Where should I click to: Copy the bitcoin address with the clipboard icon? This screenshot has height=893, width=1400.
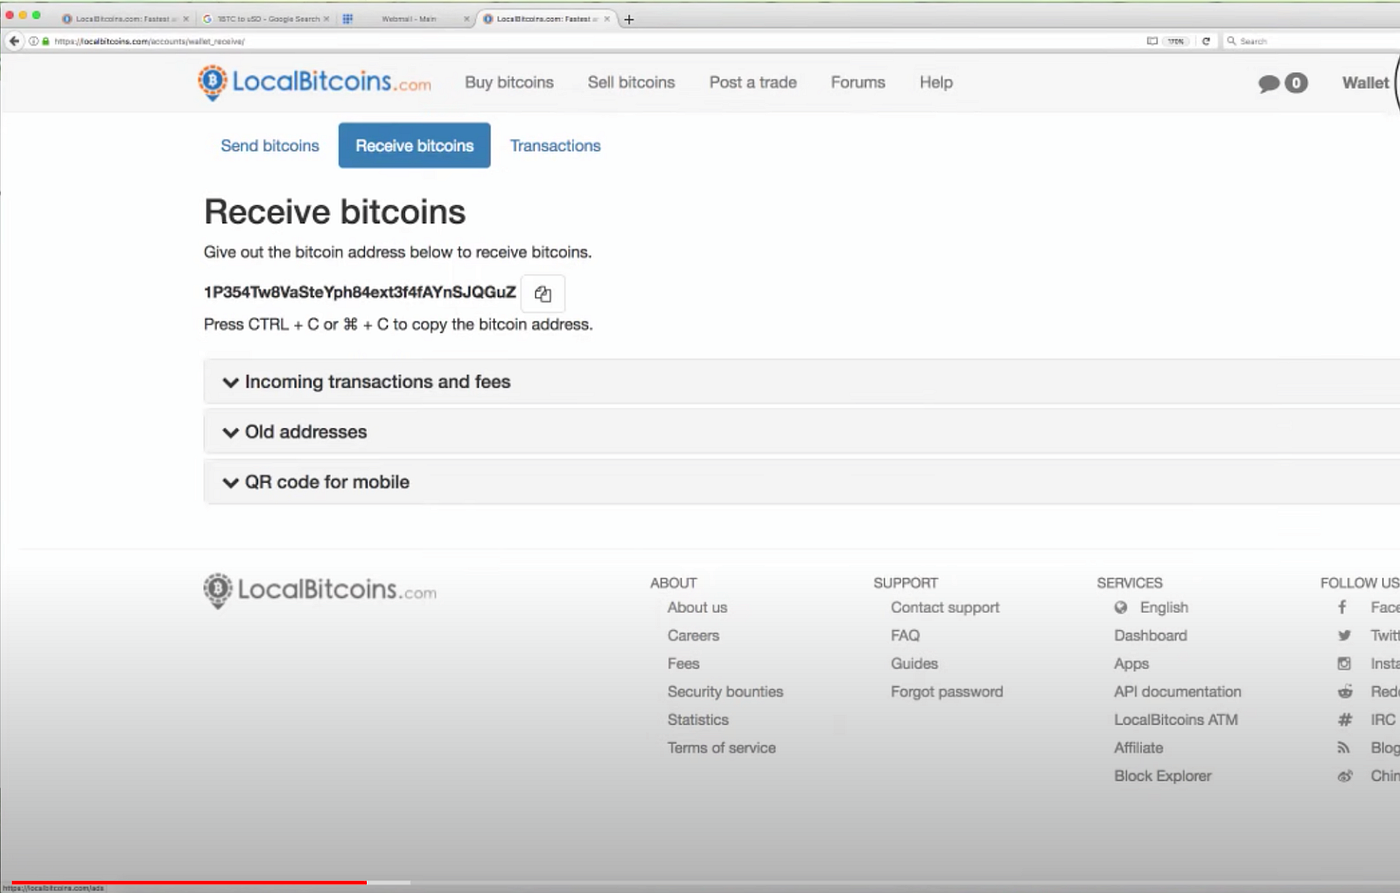(x=543, y=294)
